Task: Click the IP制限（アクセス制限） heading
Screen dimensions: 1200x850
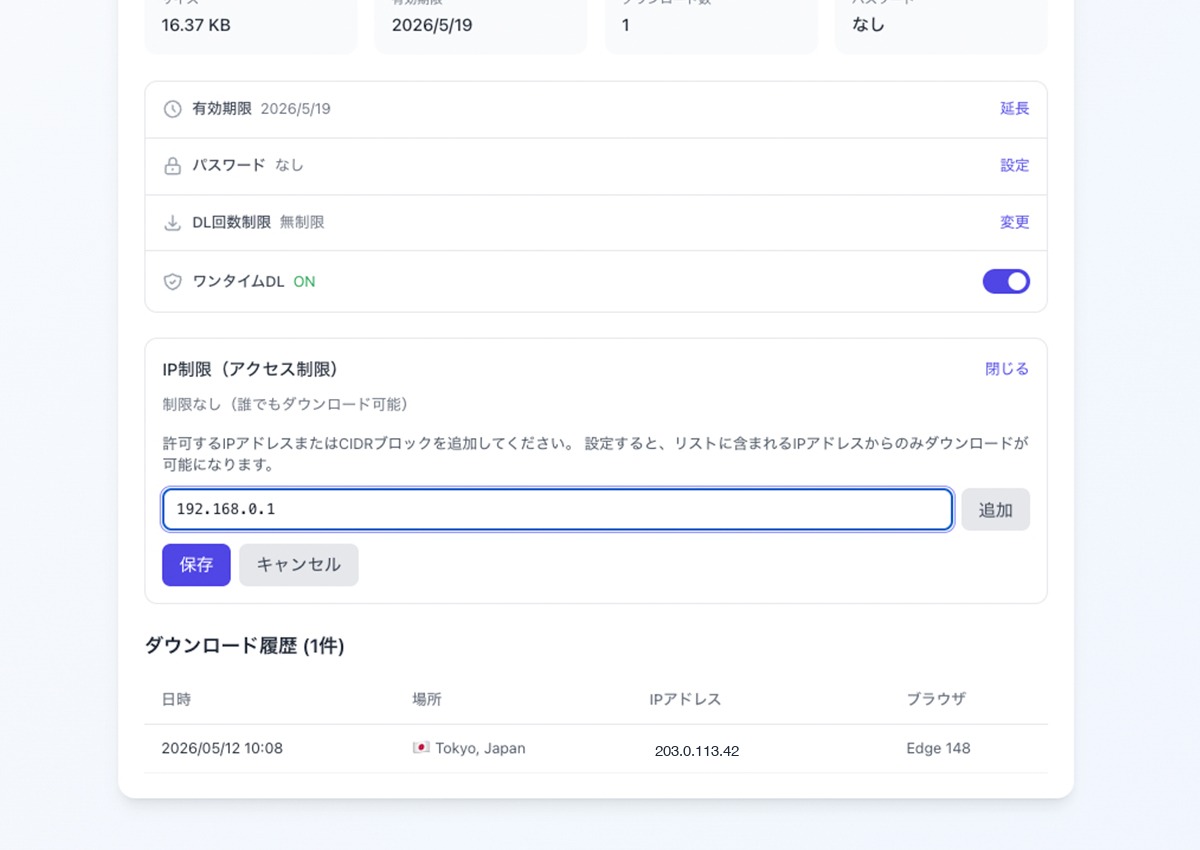Action: [x=251, y=369]
